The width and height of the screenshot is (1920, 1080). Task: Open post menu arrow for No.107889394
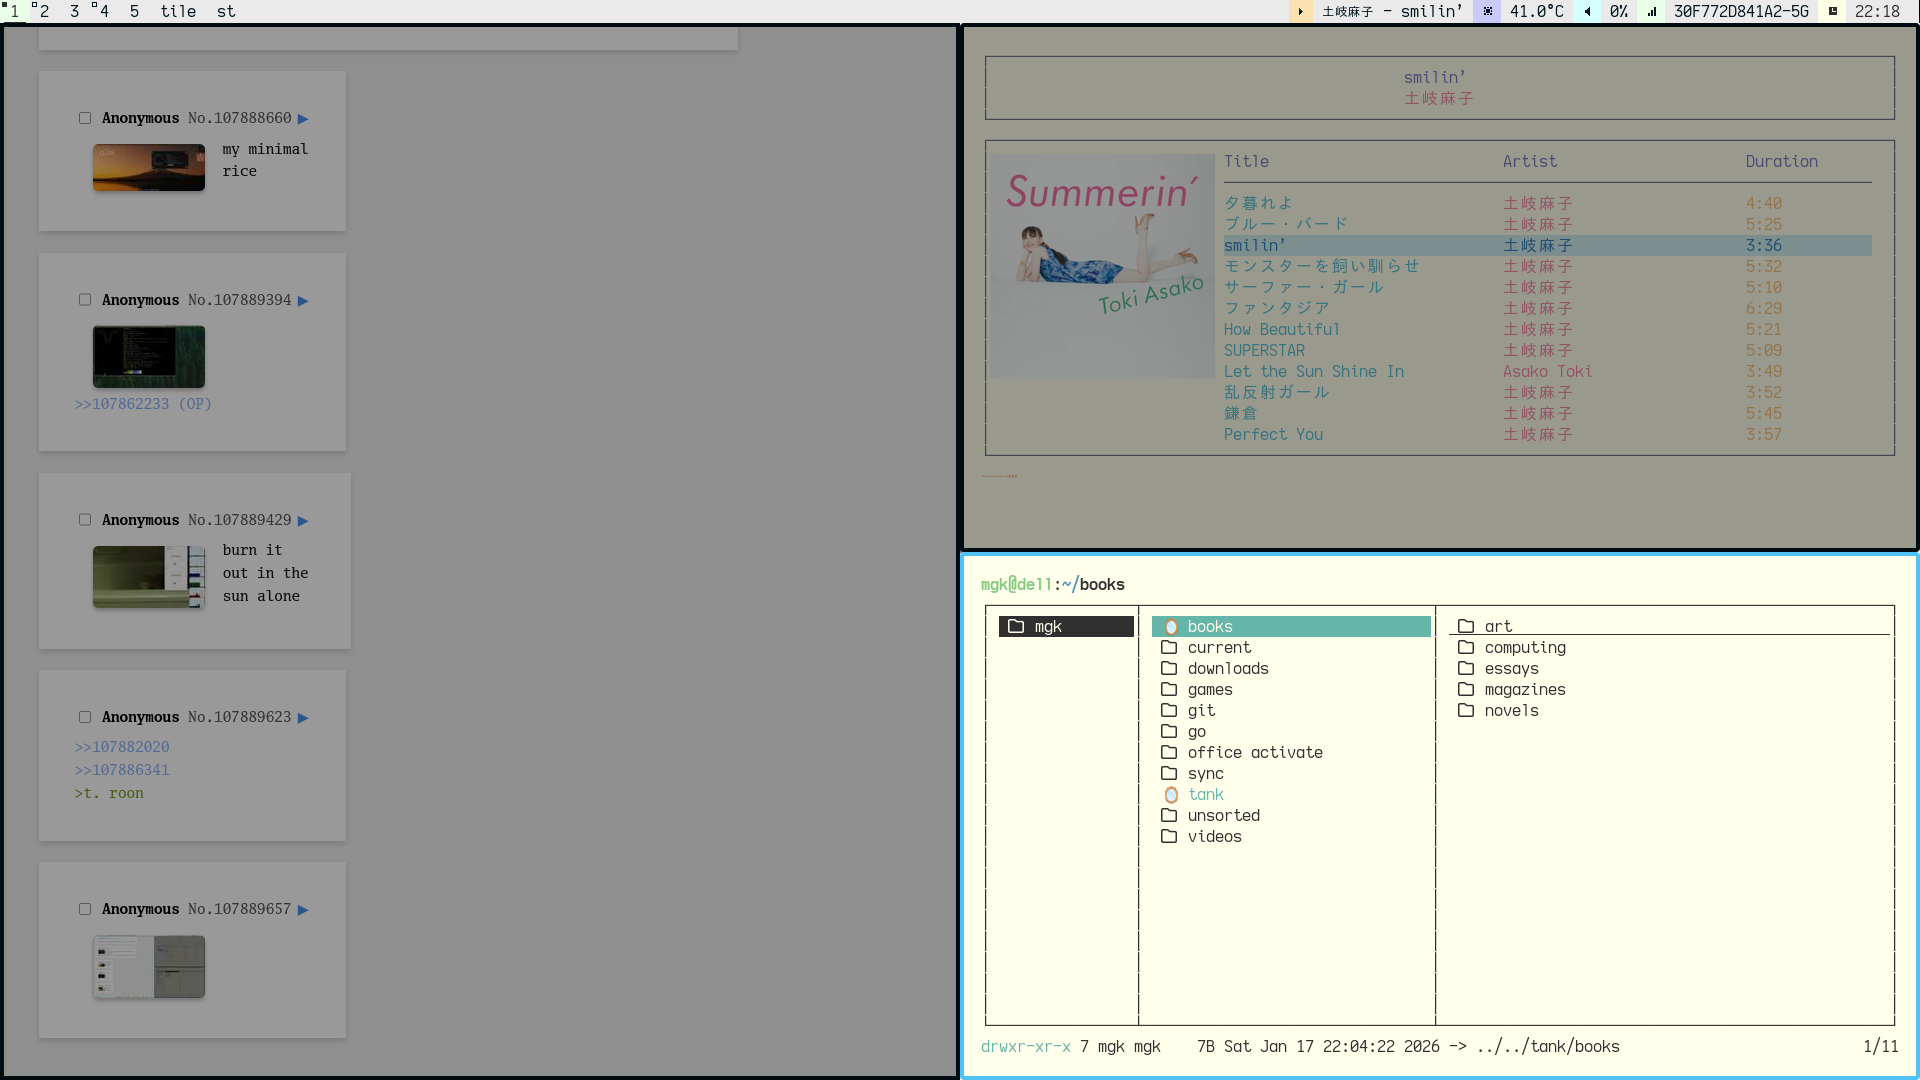(303, 301)
